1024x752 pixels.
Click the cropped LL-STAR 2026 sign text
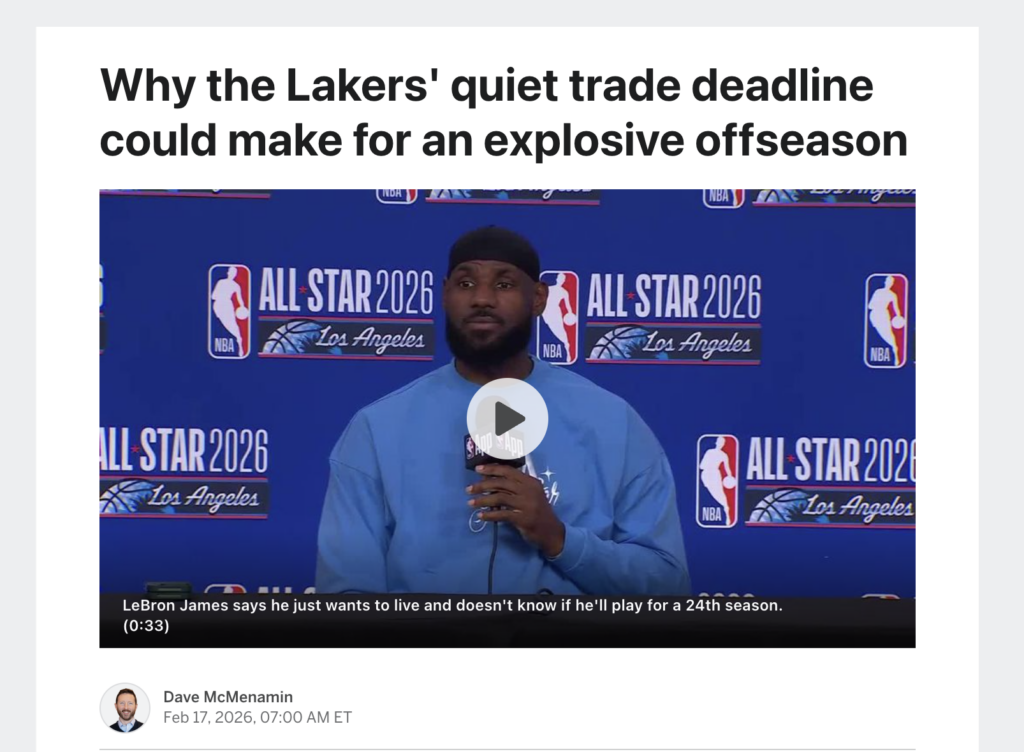coord(184,451)
